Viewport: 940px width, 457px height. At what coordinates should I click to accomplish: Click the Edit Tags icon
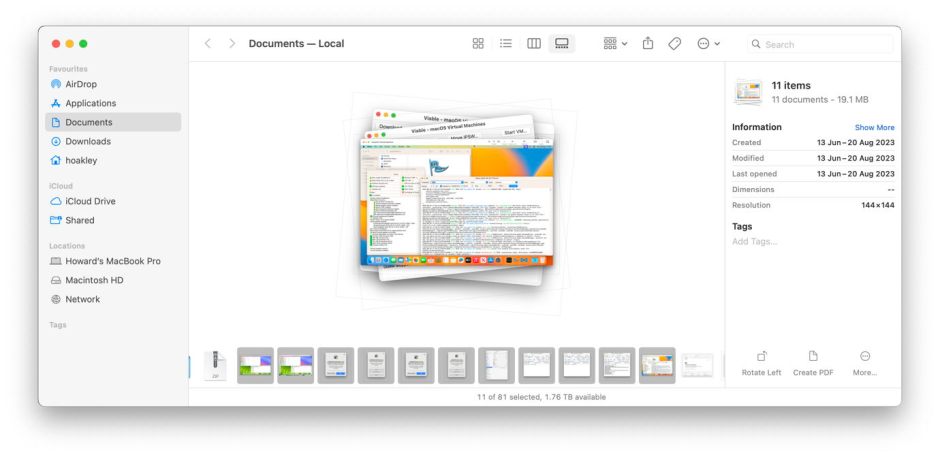tap(675, 44)
